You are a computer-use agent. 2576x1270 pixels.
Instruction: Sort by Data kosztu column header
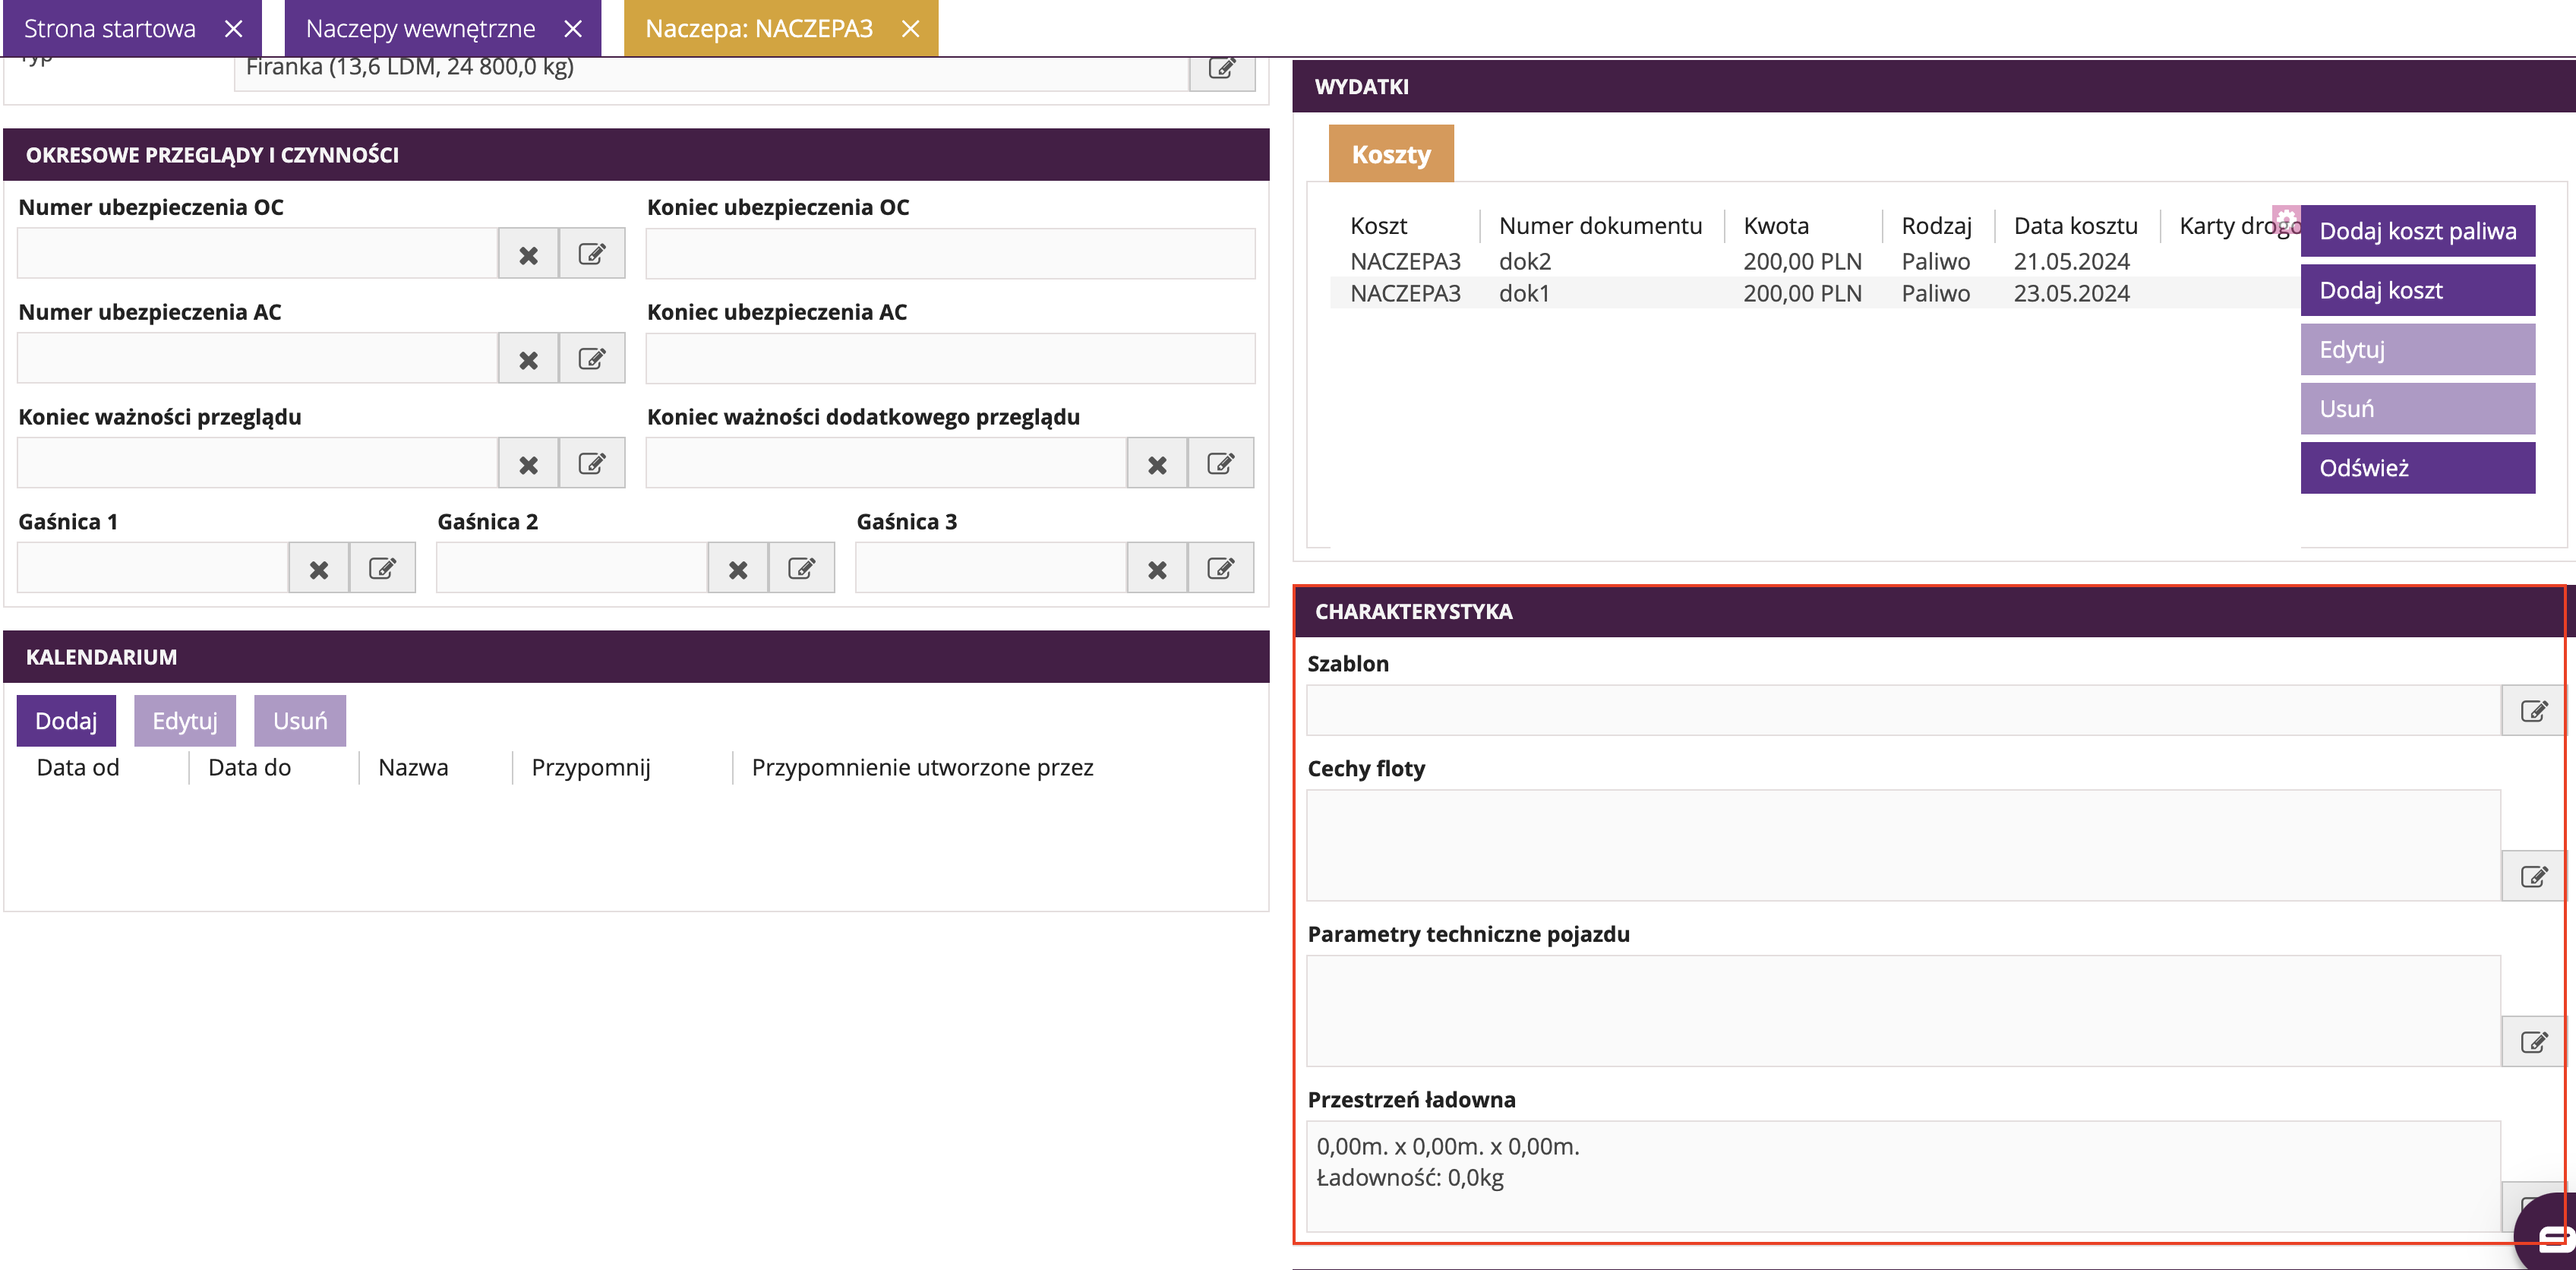(x=2075, y=226)
